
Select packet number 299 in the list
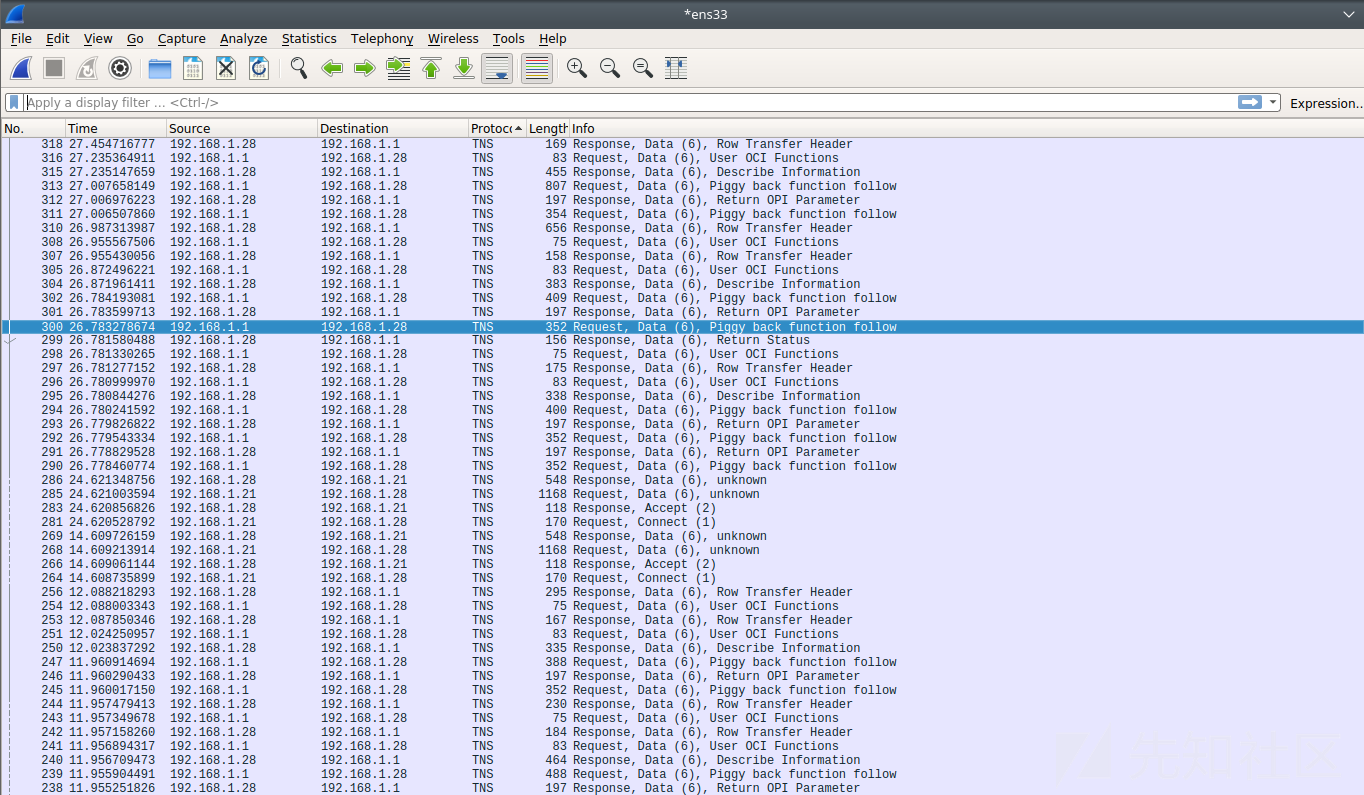tap(400, 340)
